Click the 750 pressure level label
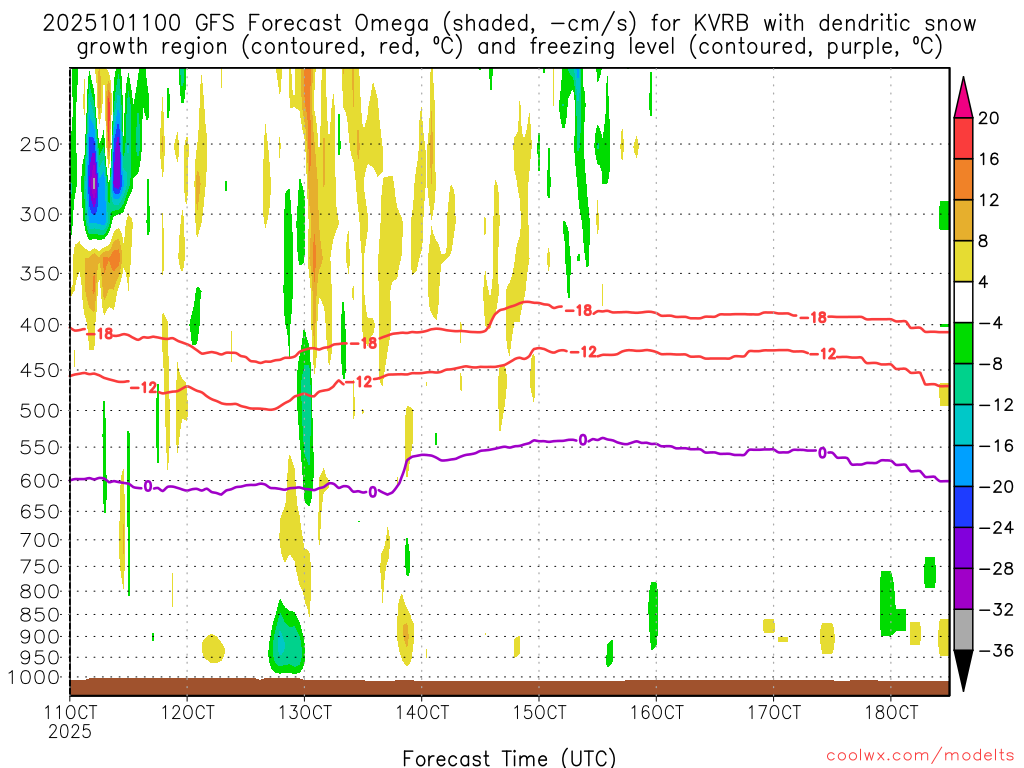Image resolution: width=1024 pixels, height=768 pixels. point(40,566)
